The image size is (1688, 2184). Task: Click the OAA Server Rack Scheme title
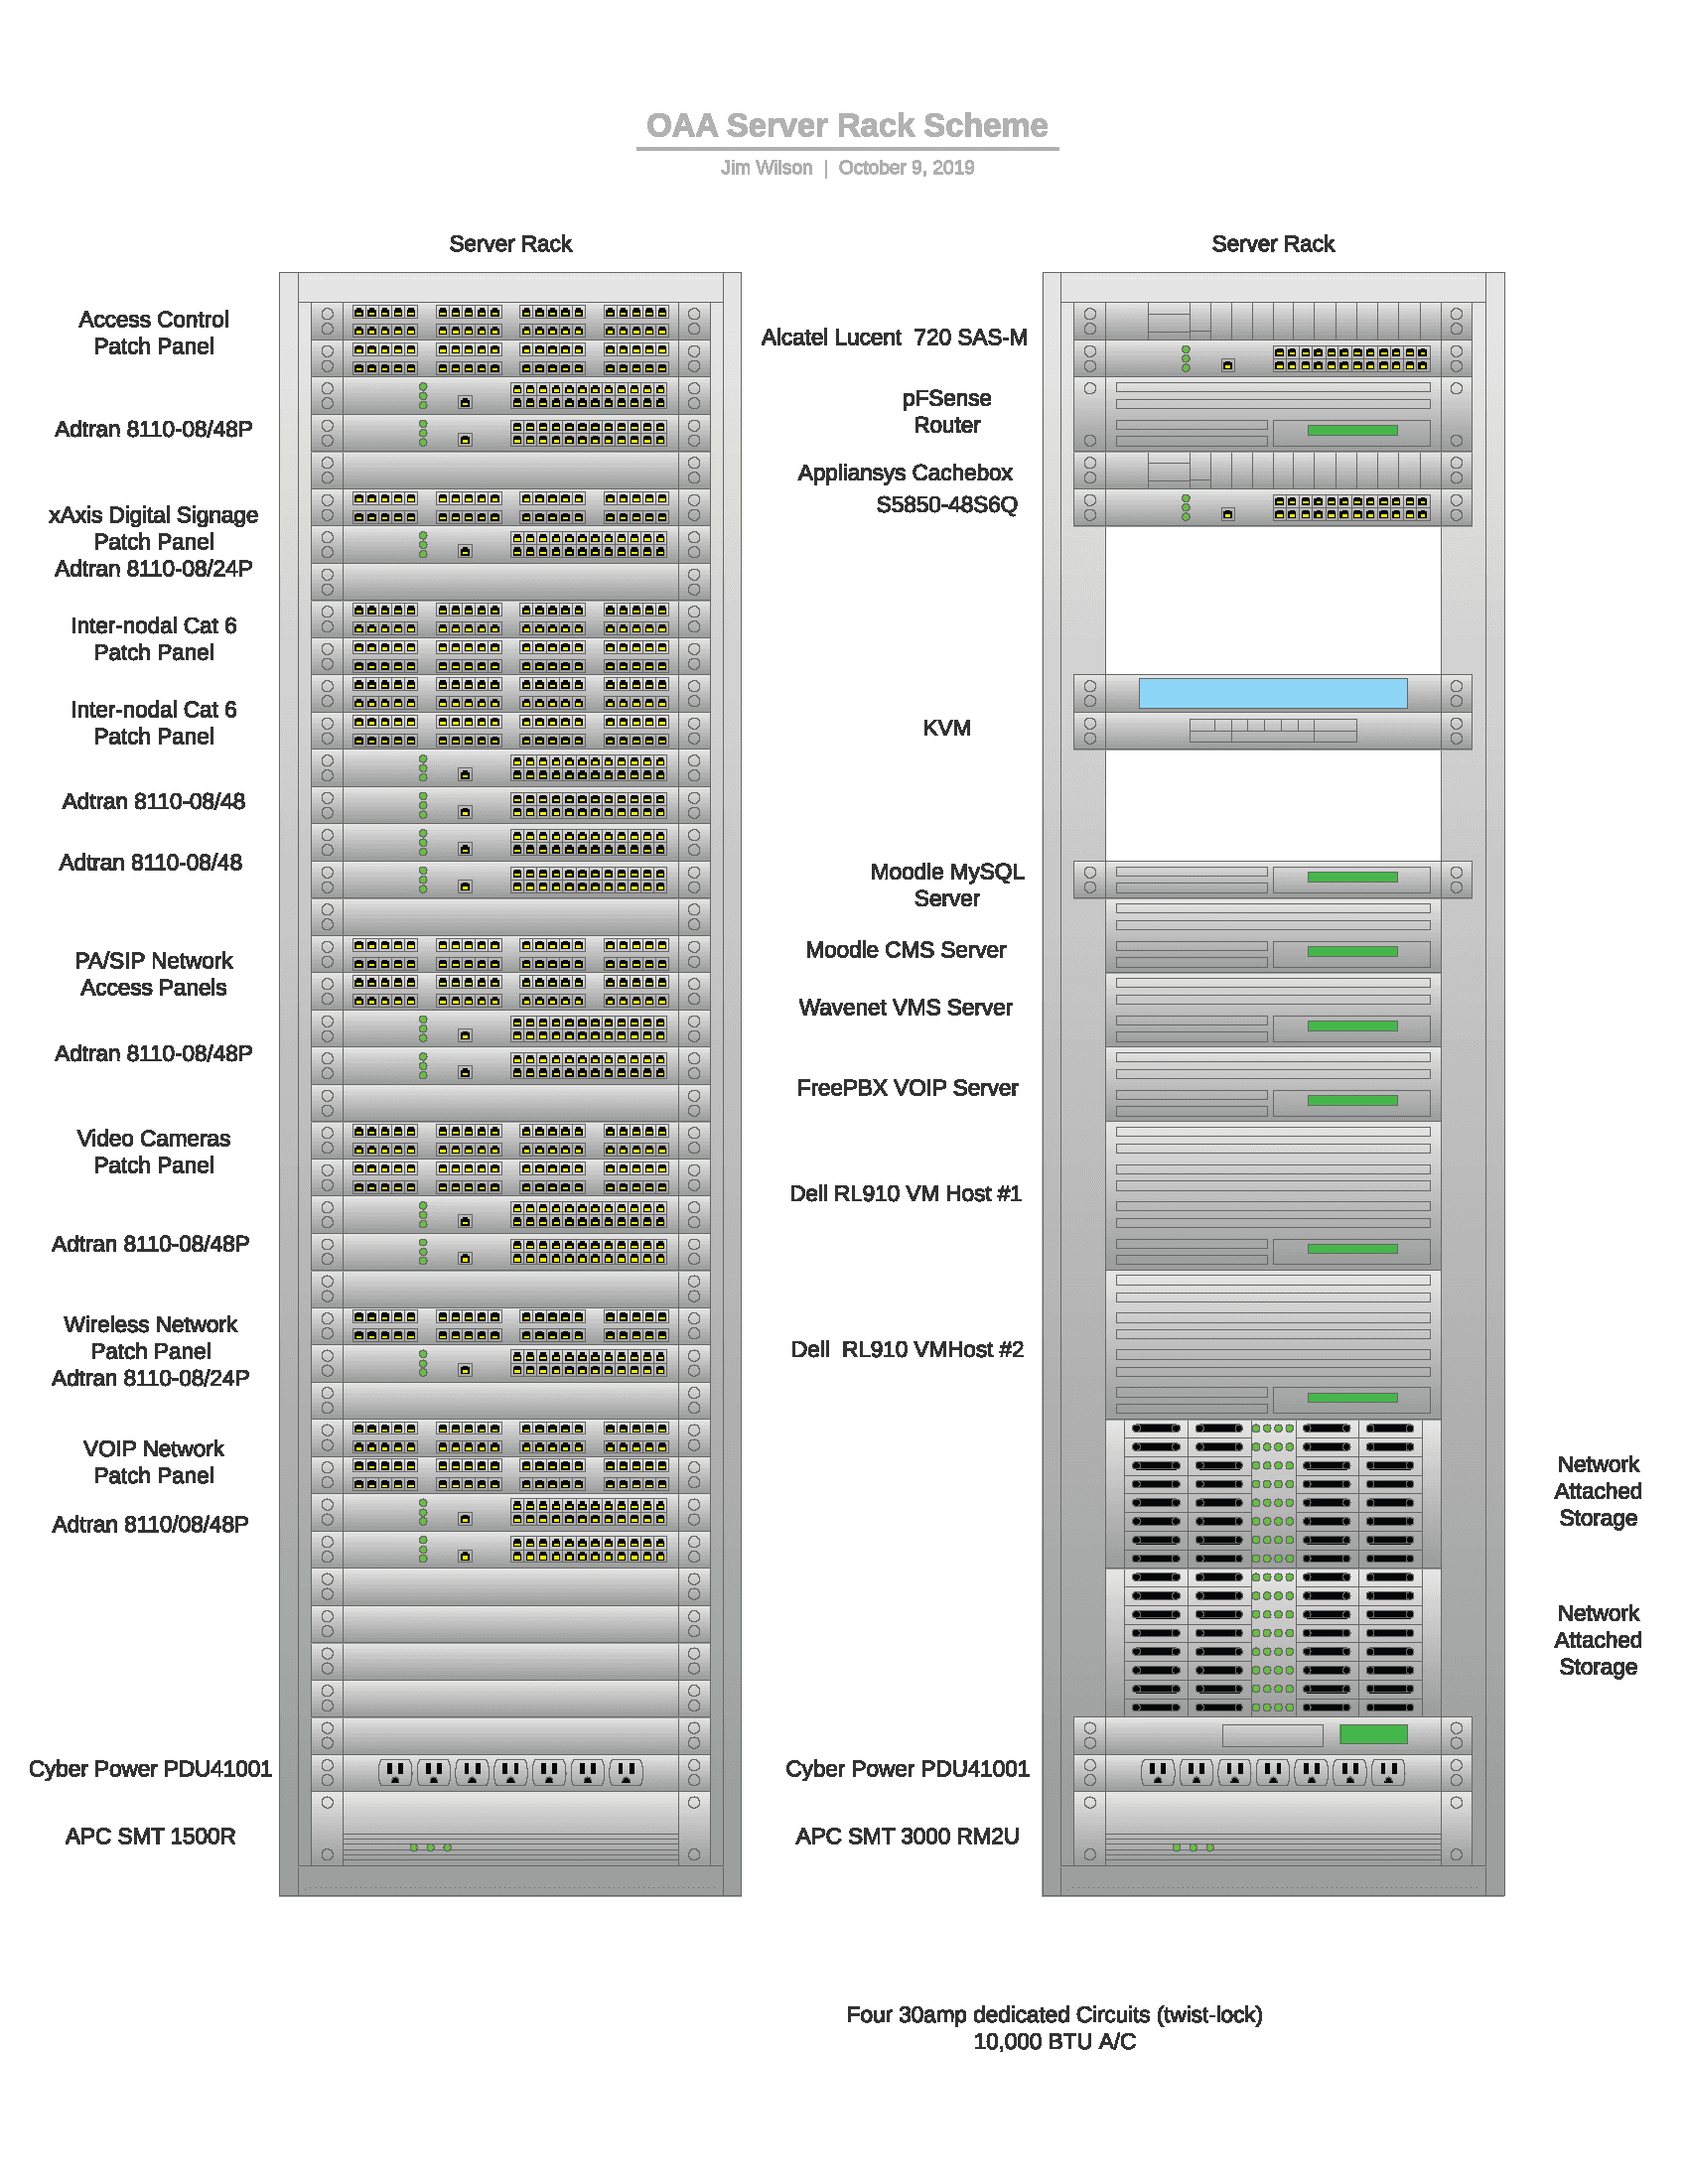pyautogui.click(x=847, y=126)
